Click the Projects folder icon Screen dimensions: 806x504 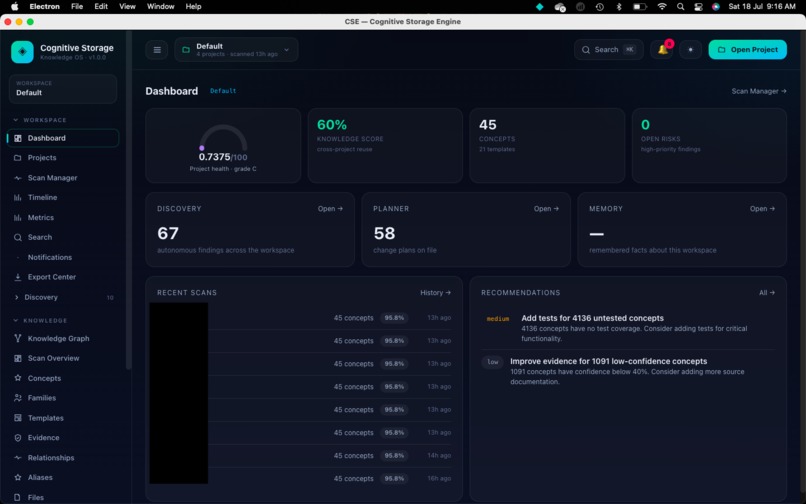(x=18, y=158)
